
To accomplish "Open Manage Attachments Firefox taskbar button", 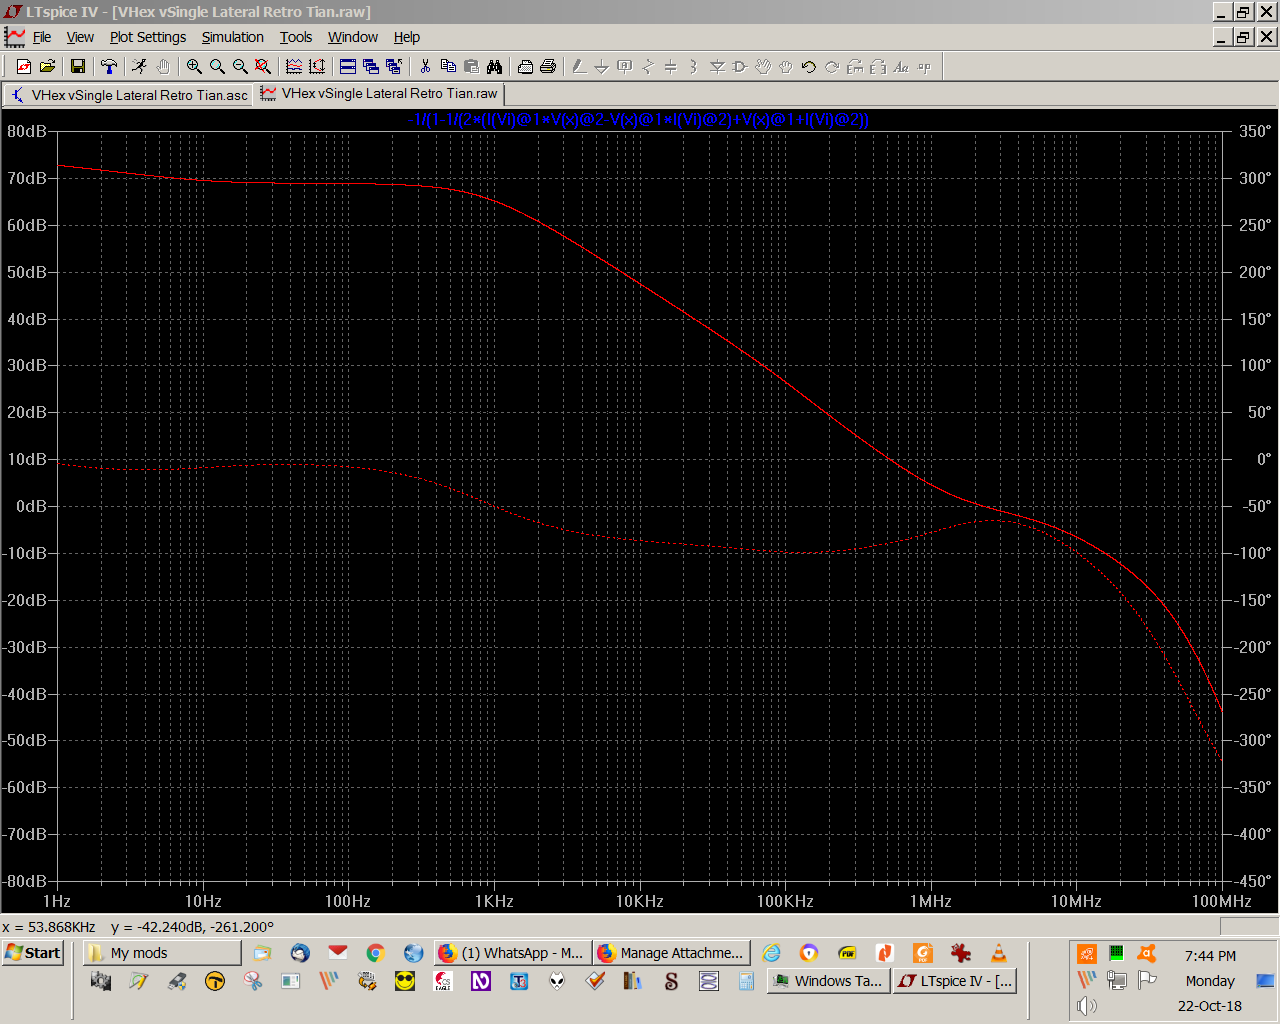I will click(671, 952).
